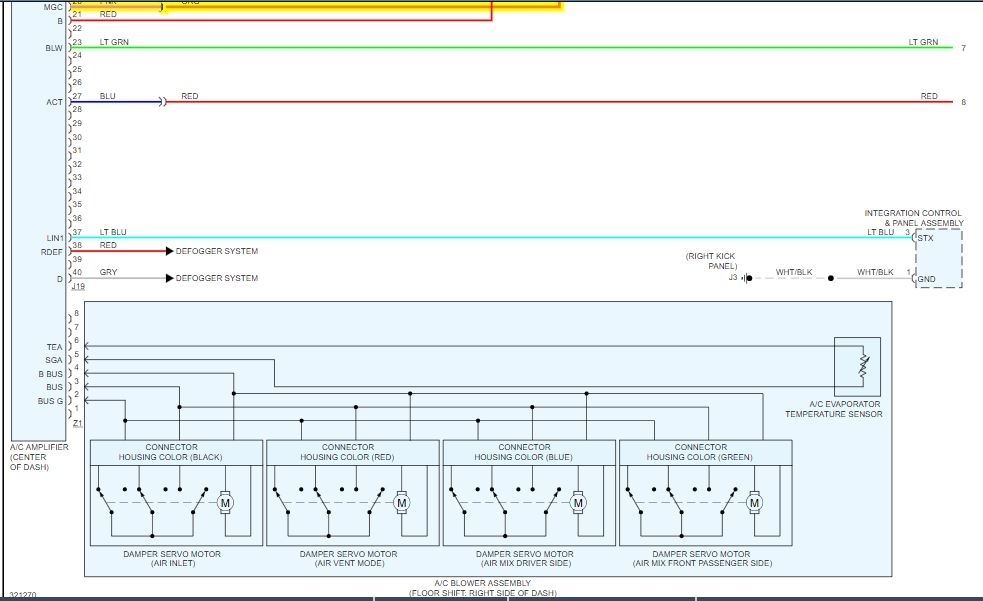This screenshot has width=983, height=601.
Task: Click the arrow beside RDEF Defogger System
Action: click(169, 251)
